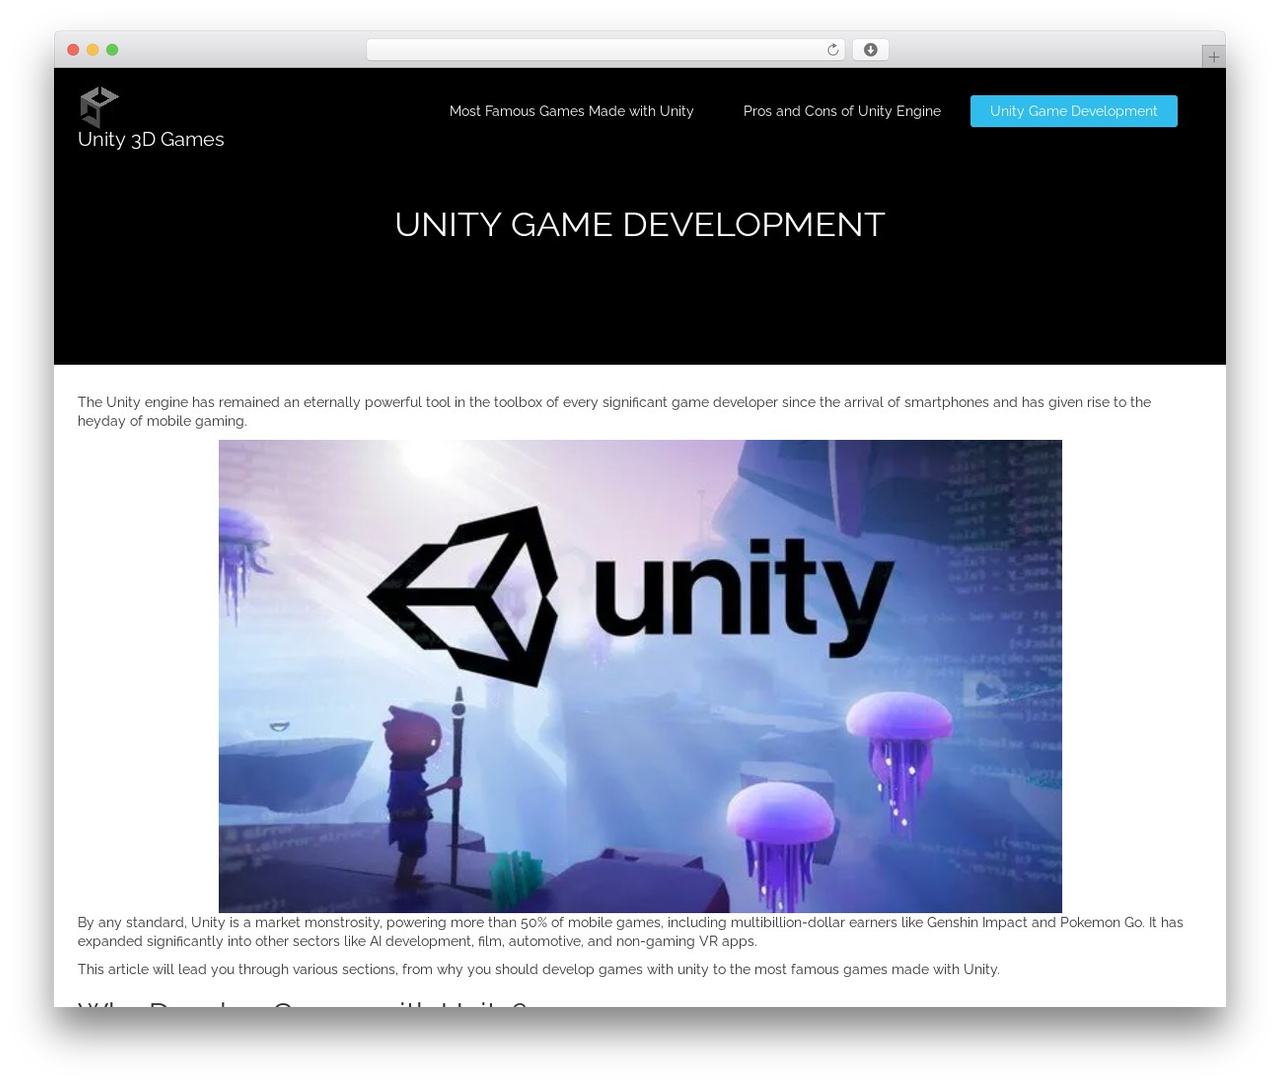
Task: Open Most Famous Games Made with Unity
Action: [571, 111]
